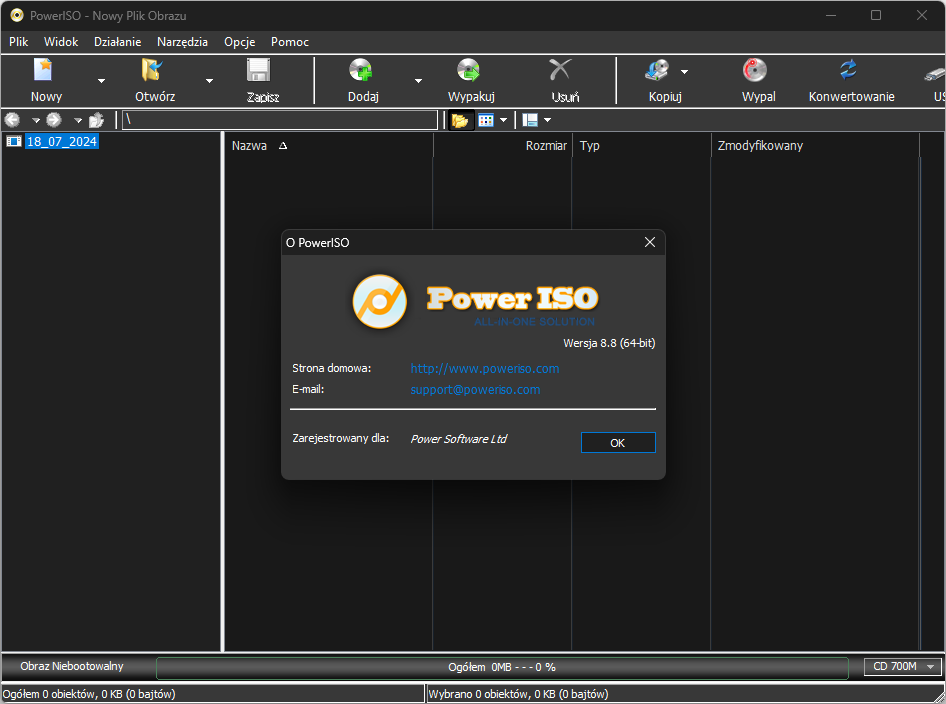This screenshot has width=946, height=704.
Task: Click the Usuń delete icon
Action: pos(560,70)
